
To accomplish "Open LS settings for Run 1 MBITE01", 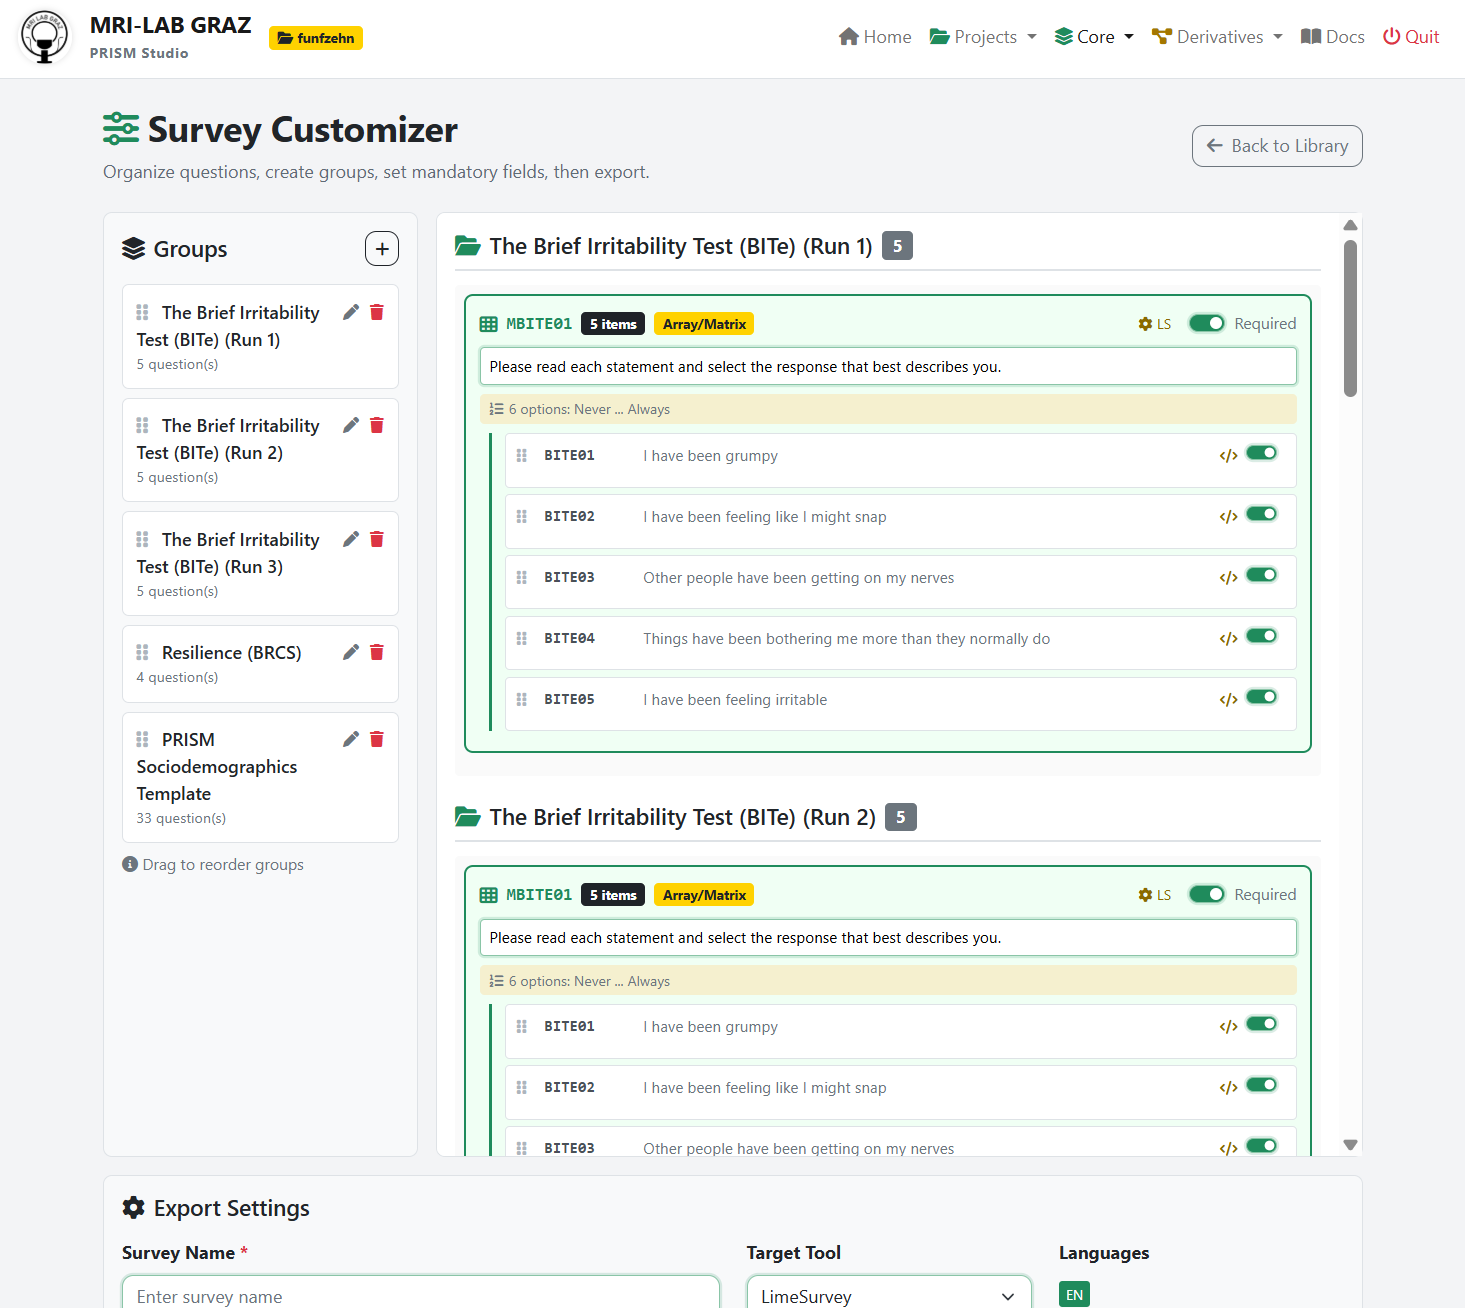I will pyautogui.click(x=1155, y=324).
